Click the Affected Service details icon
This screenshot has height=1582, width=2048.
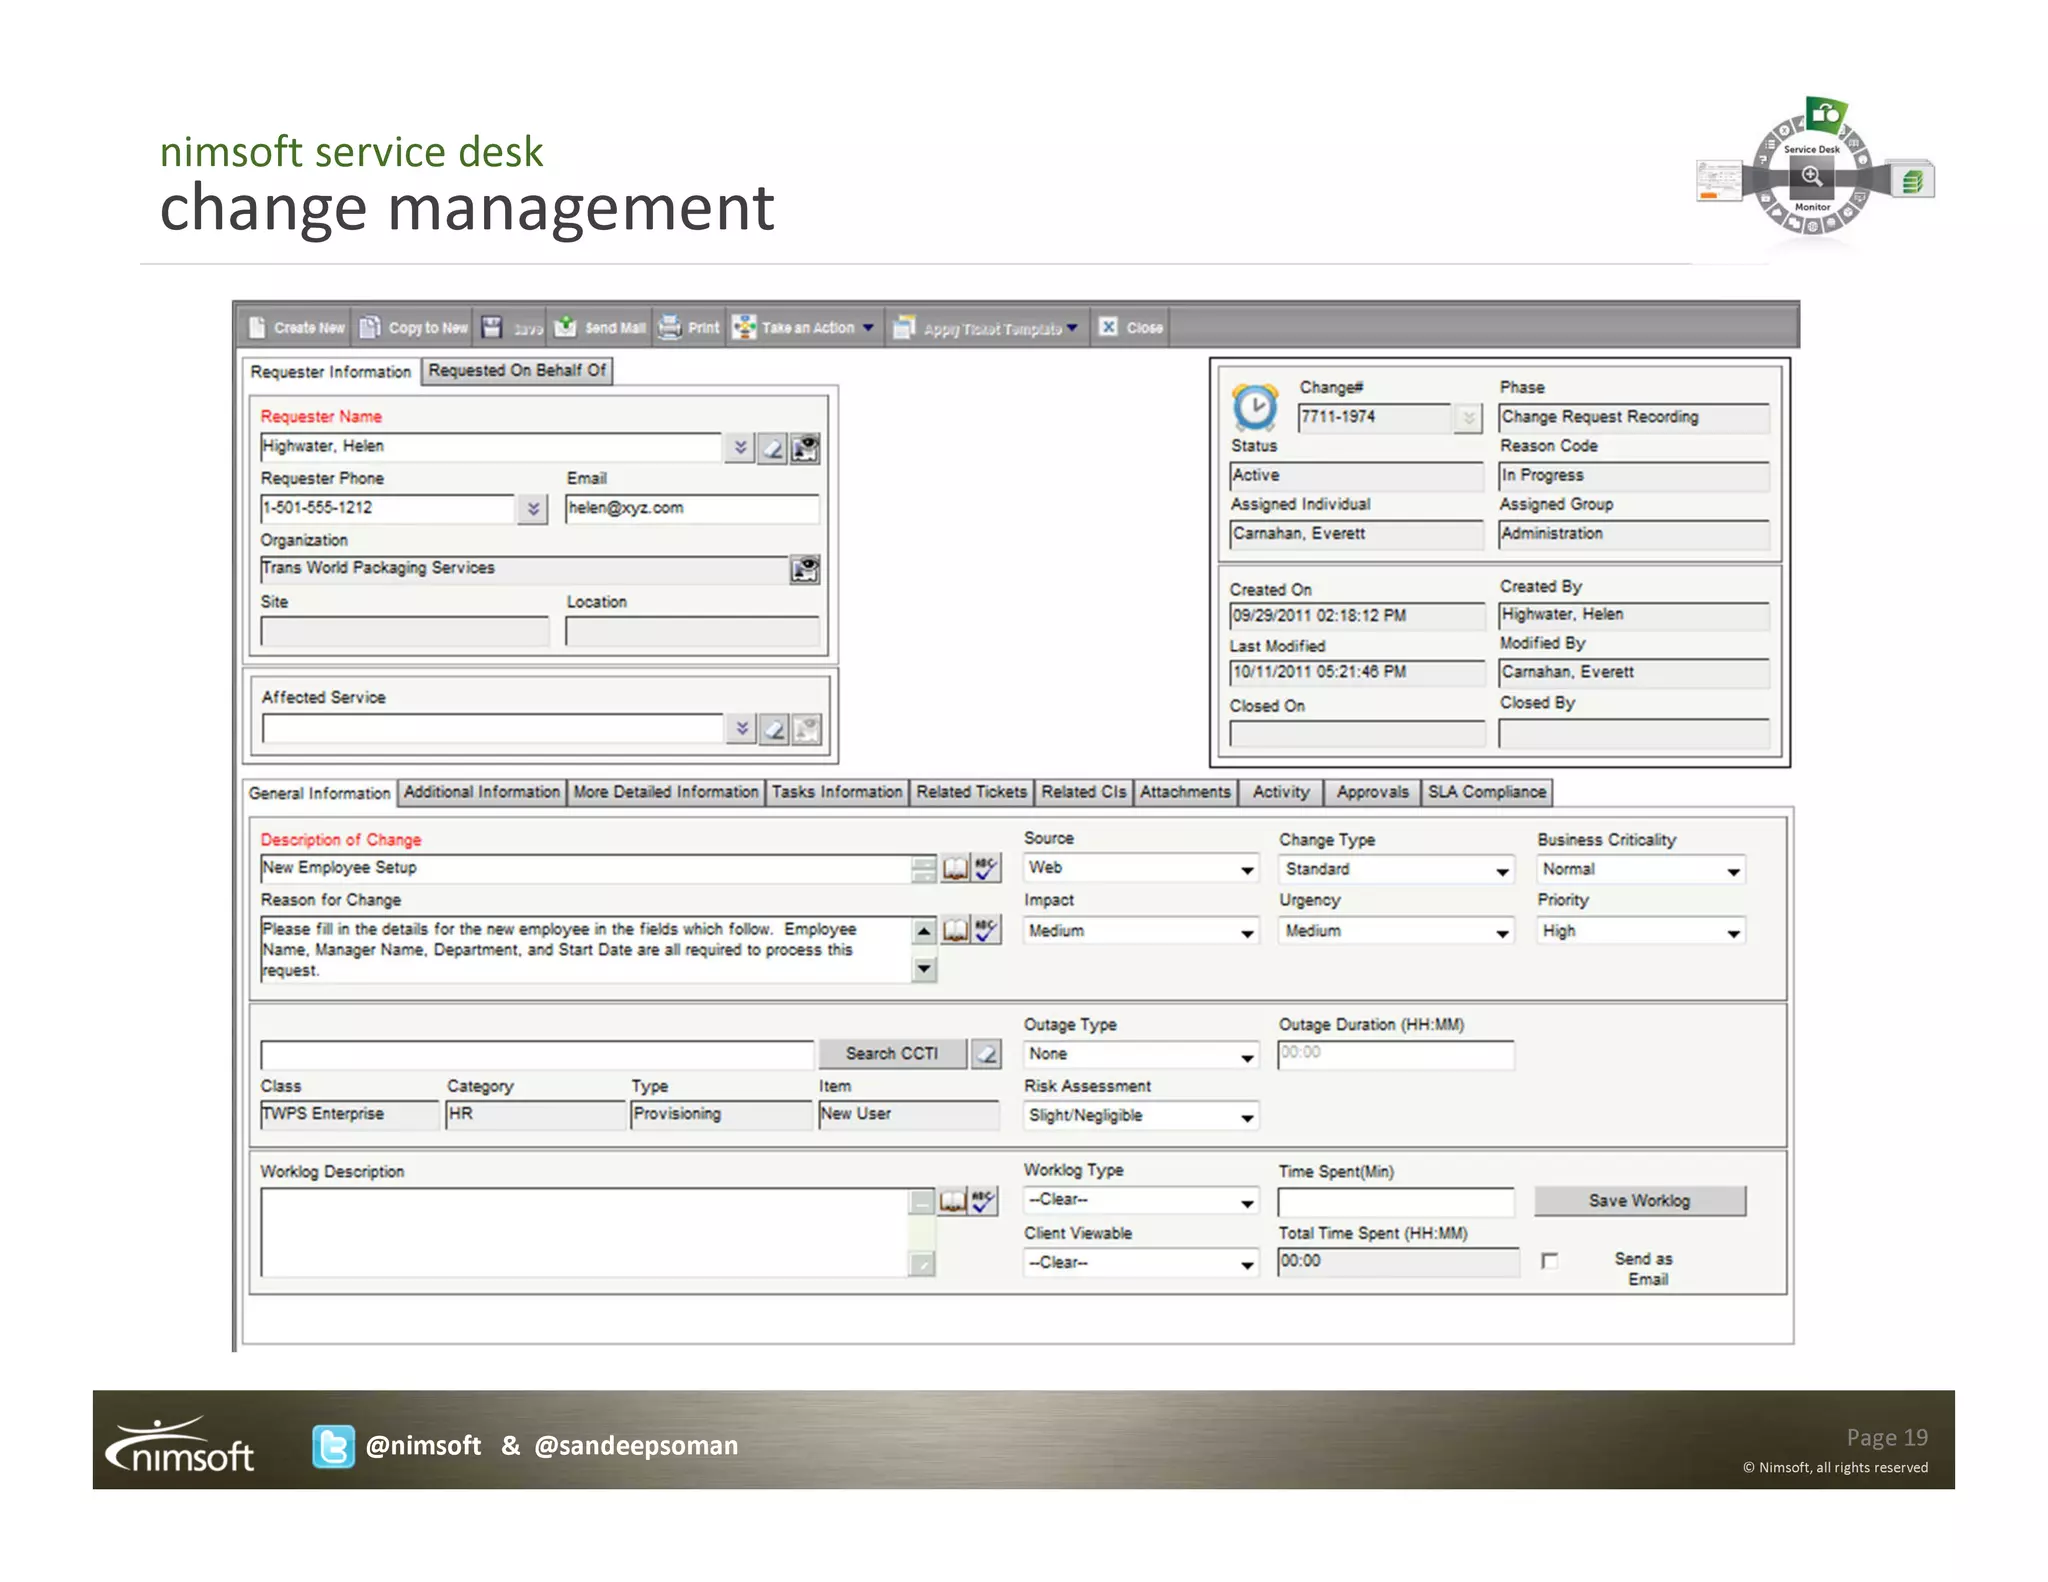[x=807, y=730]
